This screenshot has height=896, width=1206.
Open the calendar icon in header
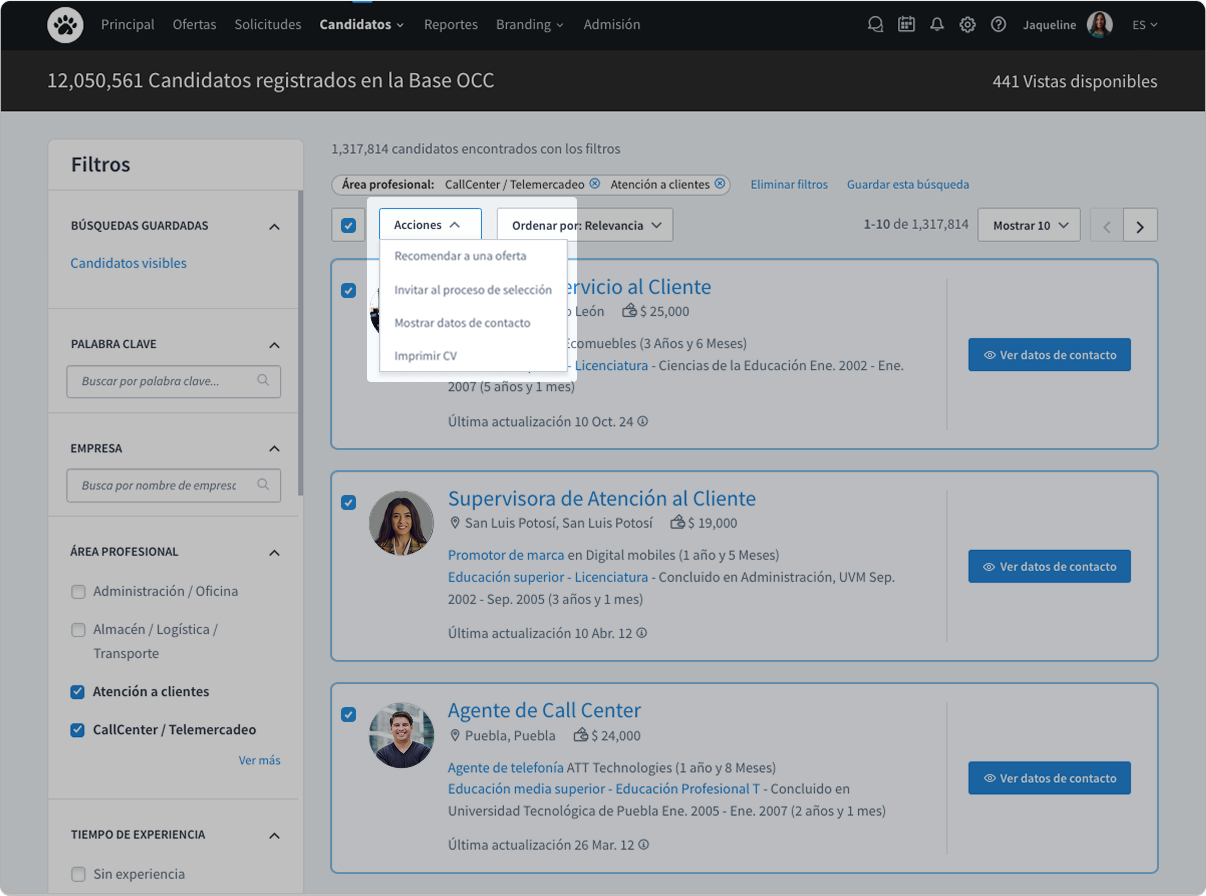906,25
